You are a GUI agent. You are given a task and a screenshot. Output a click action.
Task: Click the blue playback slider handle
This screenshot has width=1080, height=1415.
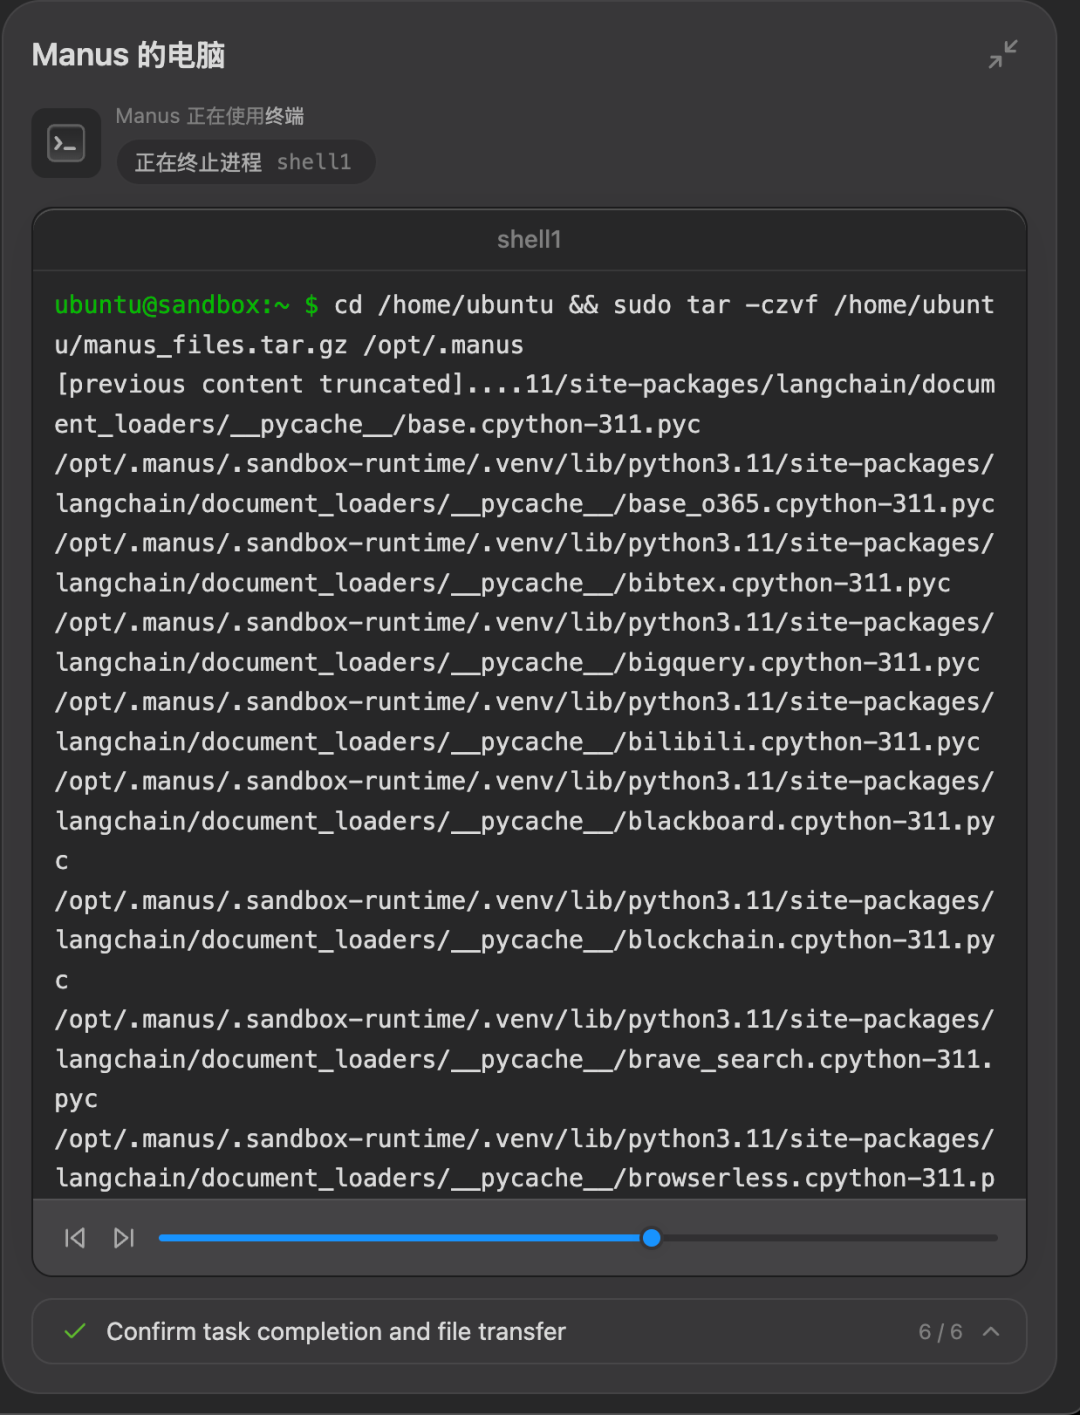[x=651, y=1238]
